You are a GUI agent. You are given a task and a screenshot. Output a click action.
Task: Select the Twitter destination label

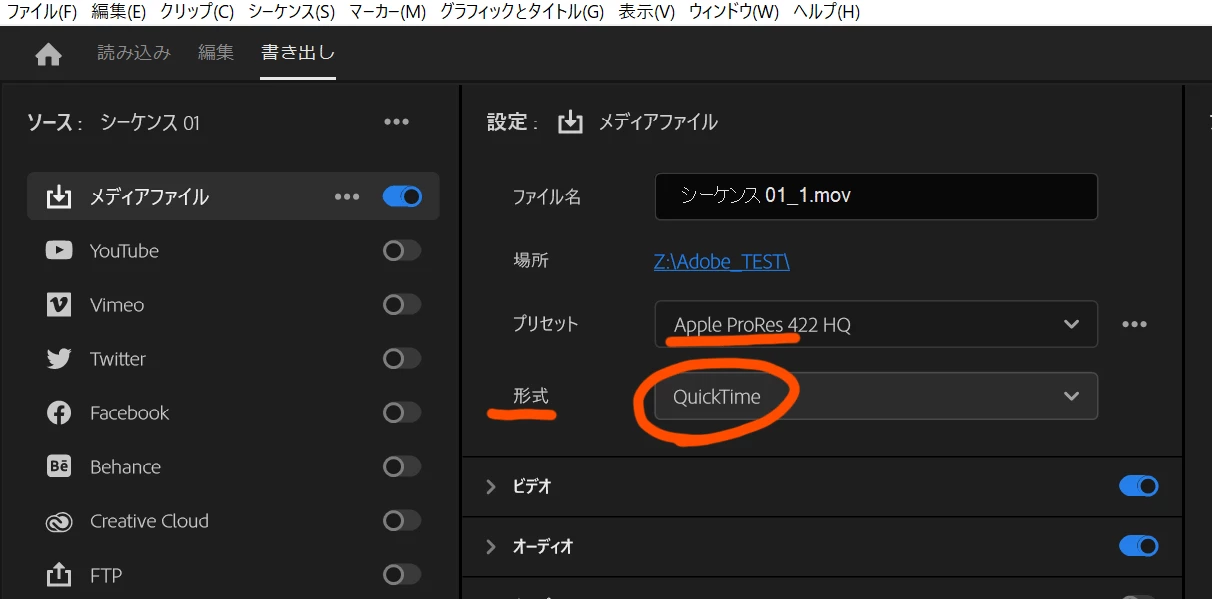pos(118,359)
